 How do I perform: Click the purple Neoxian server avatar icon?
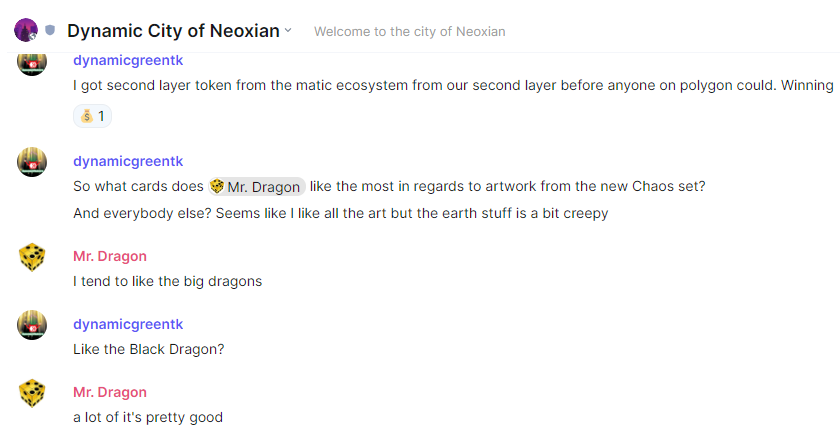[26, 30]
